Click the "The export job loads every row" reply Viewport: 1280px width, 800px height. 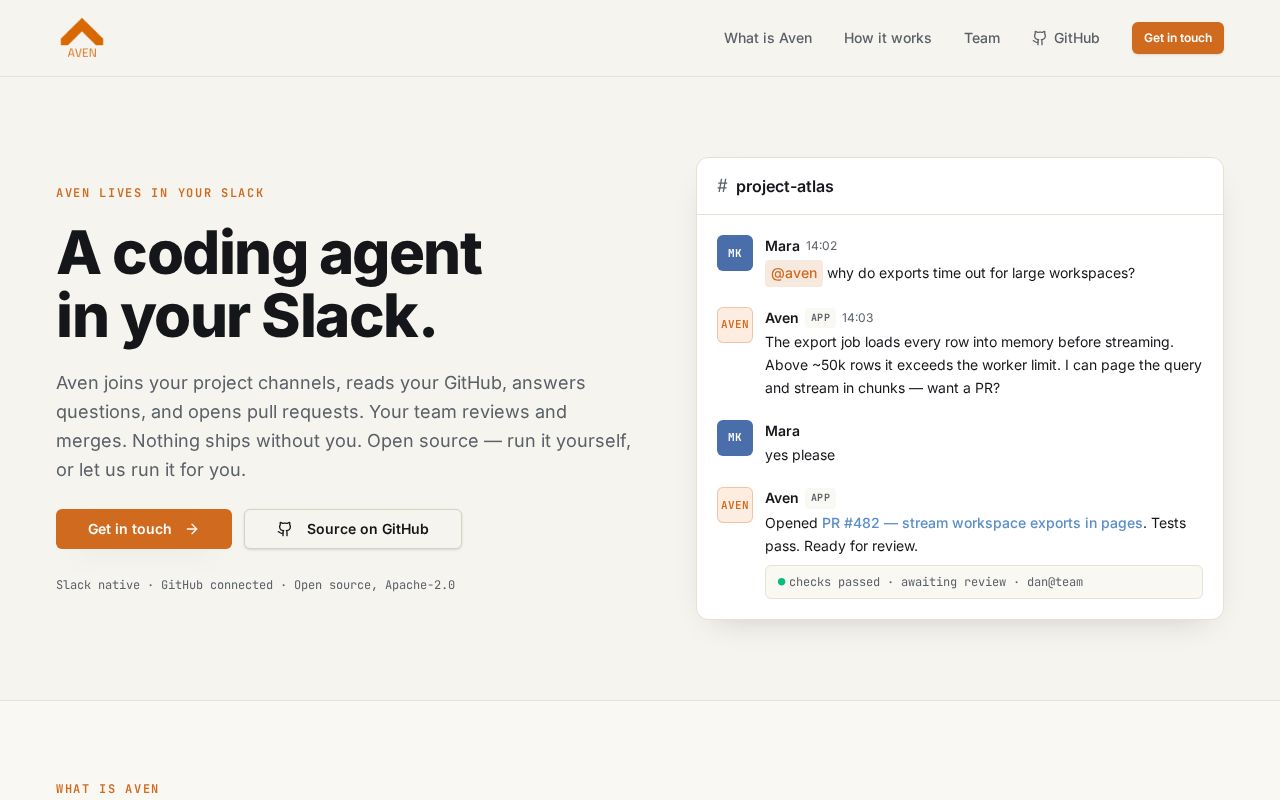983,365
